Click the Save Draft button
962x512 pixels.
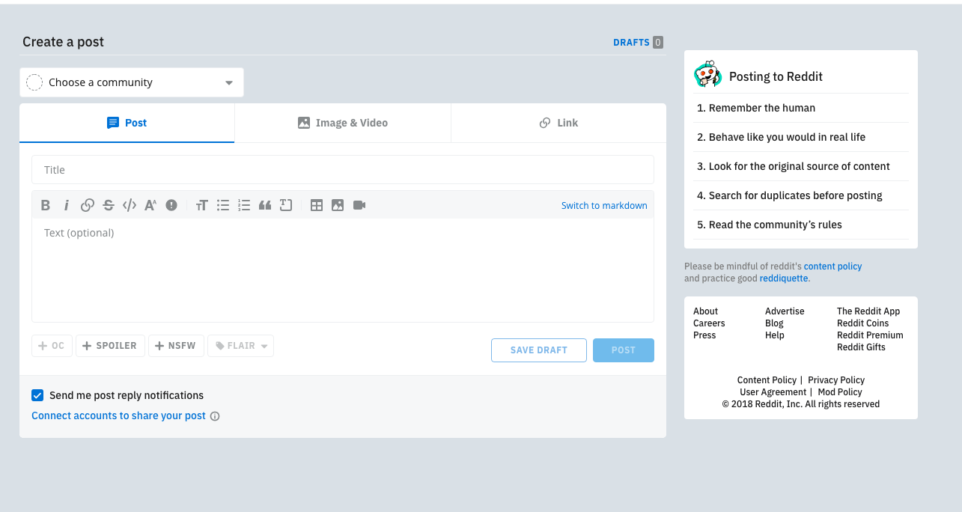[539, 350]
